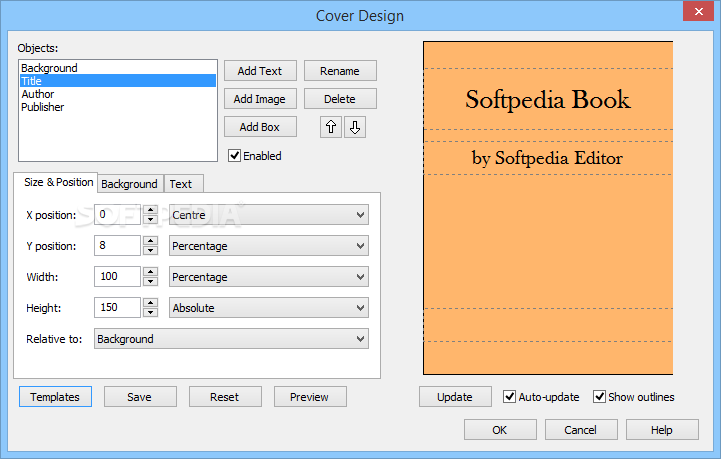Image resolution: width=721 pixels, height=459 pixels.
Task: Delete the selected object
Action: [340, 99]
